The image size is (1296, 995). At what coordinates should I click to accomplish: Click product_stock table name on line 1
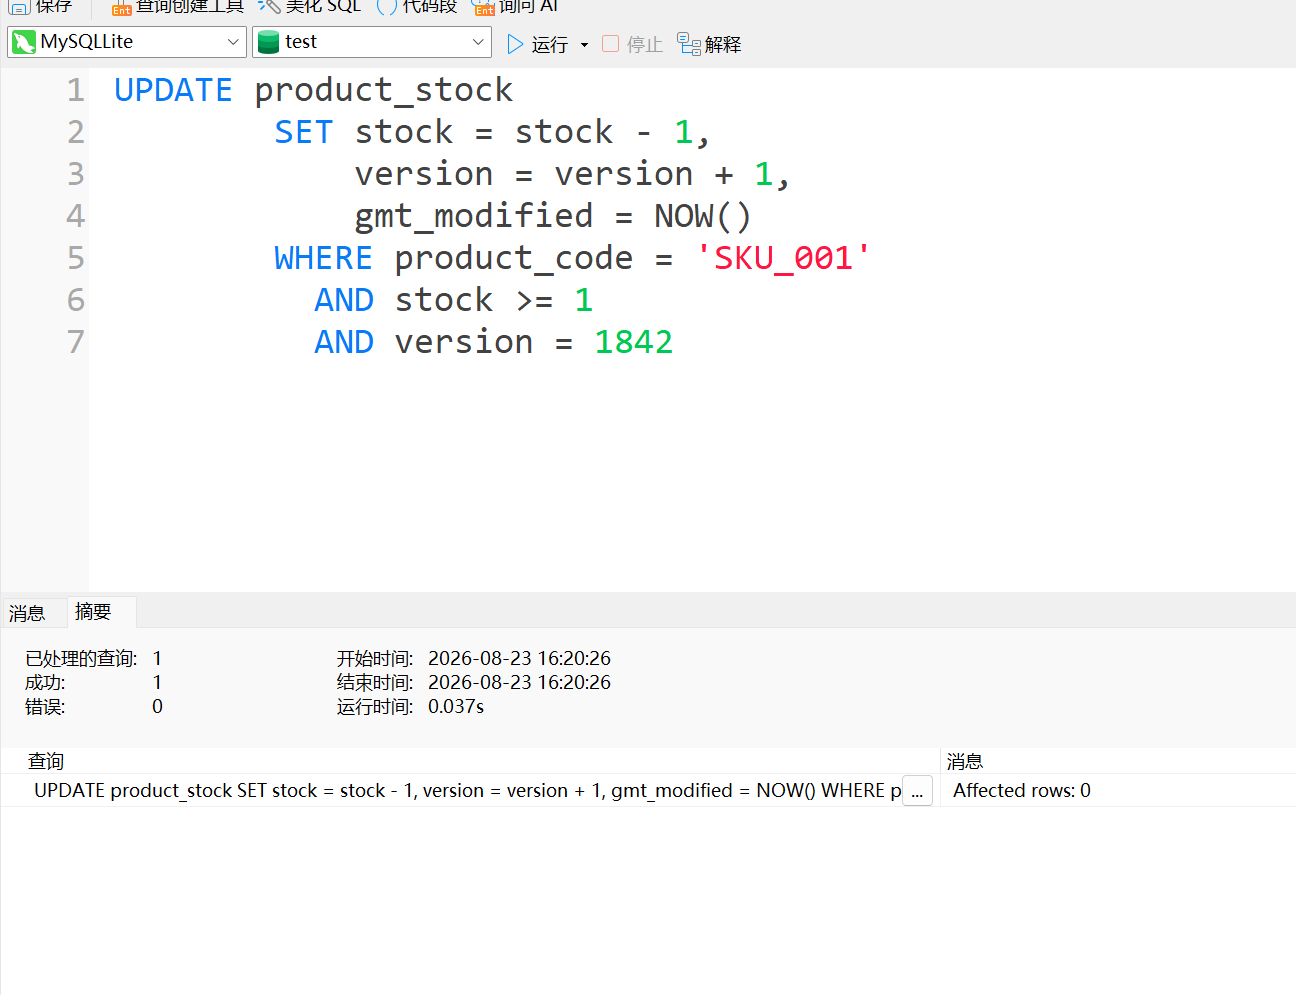[x=384, y=90]
